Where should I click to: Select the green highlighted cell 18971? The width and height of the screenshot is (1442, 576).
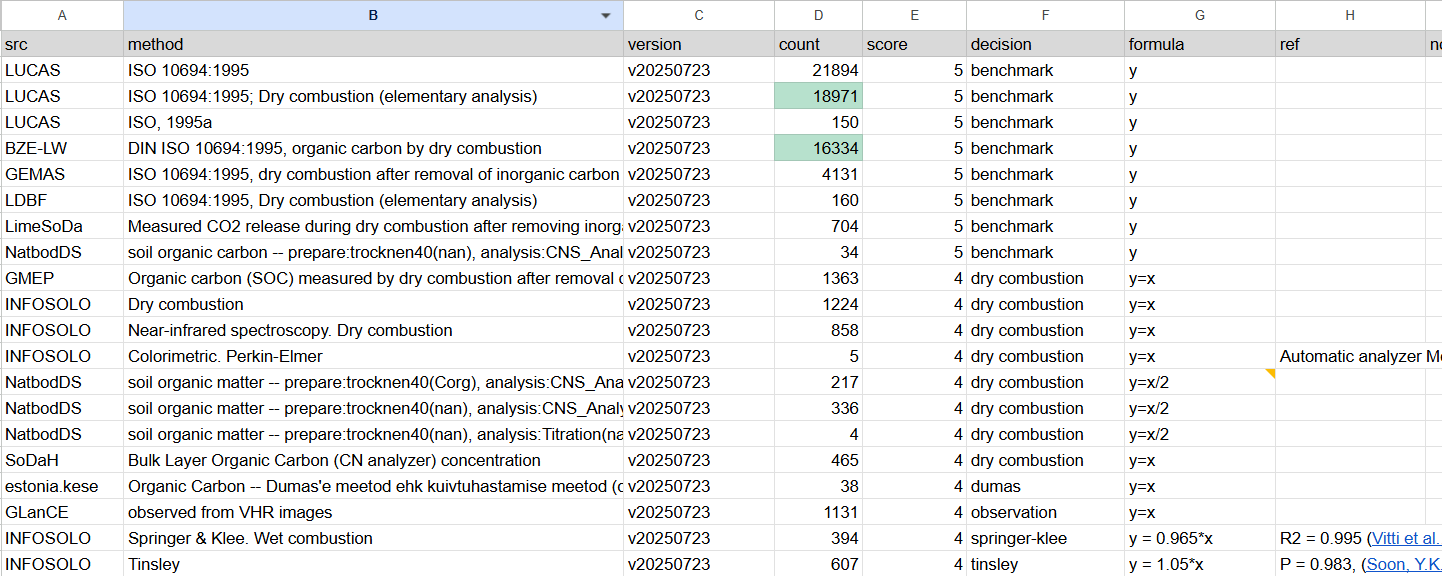coord(818,96)
